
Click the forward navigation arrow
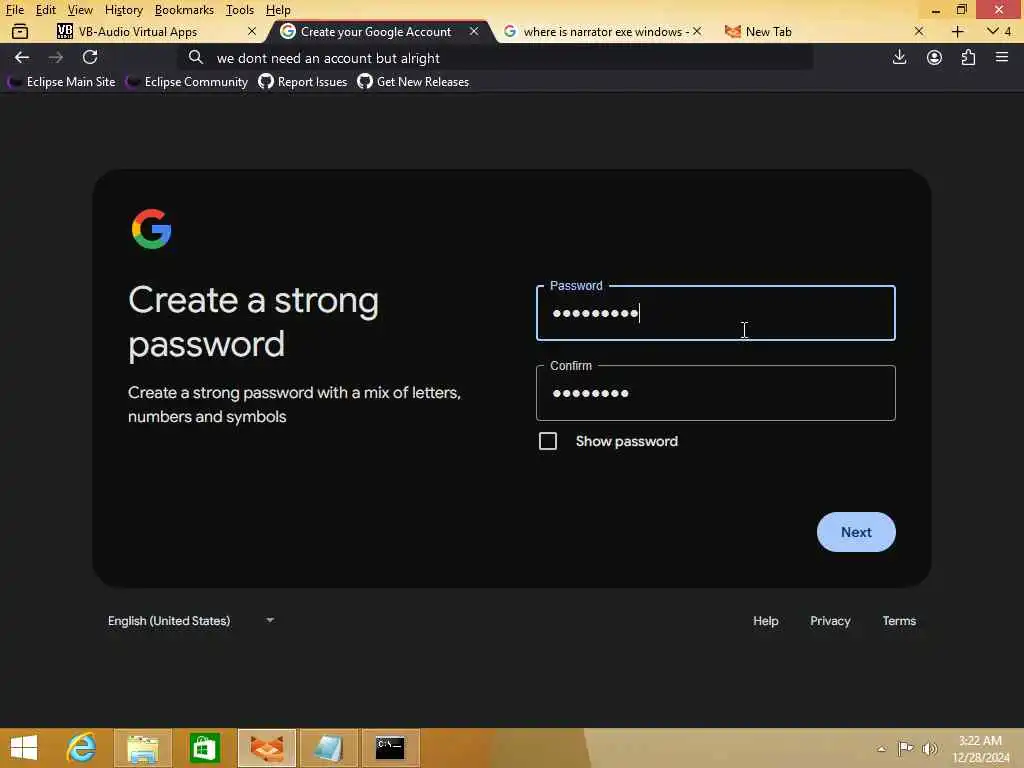click(x=56, y=57)
